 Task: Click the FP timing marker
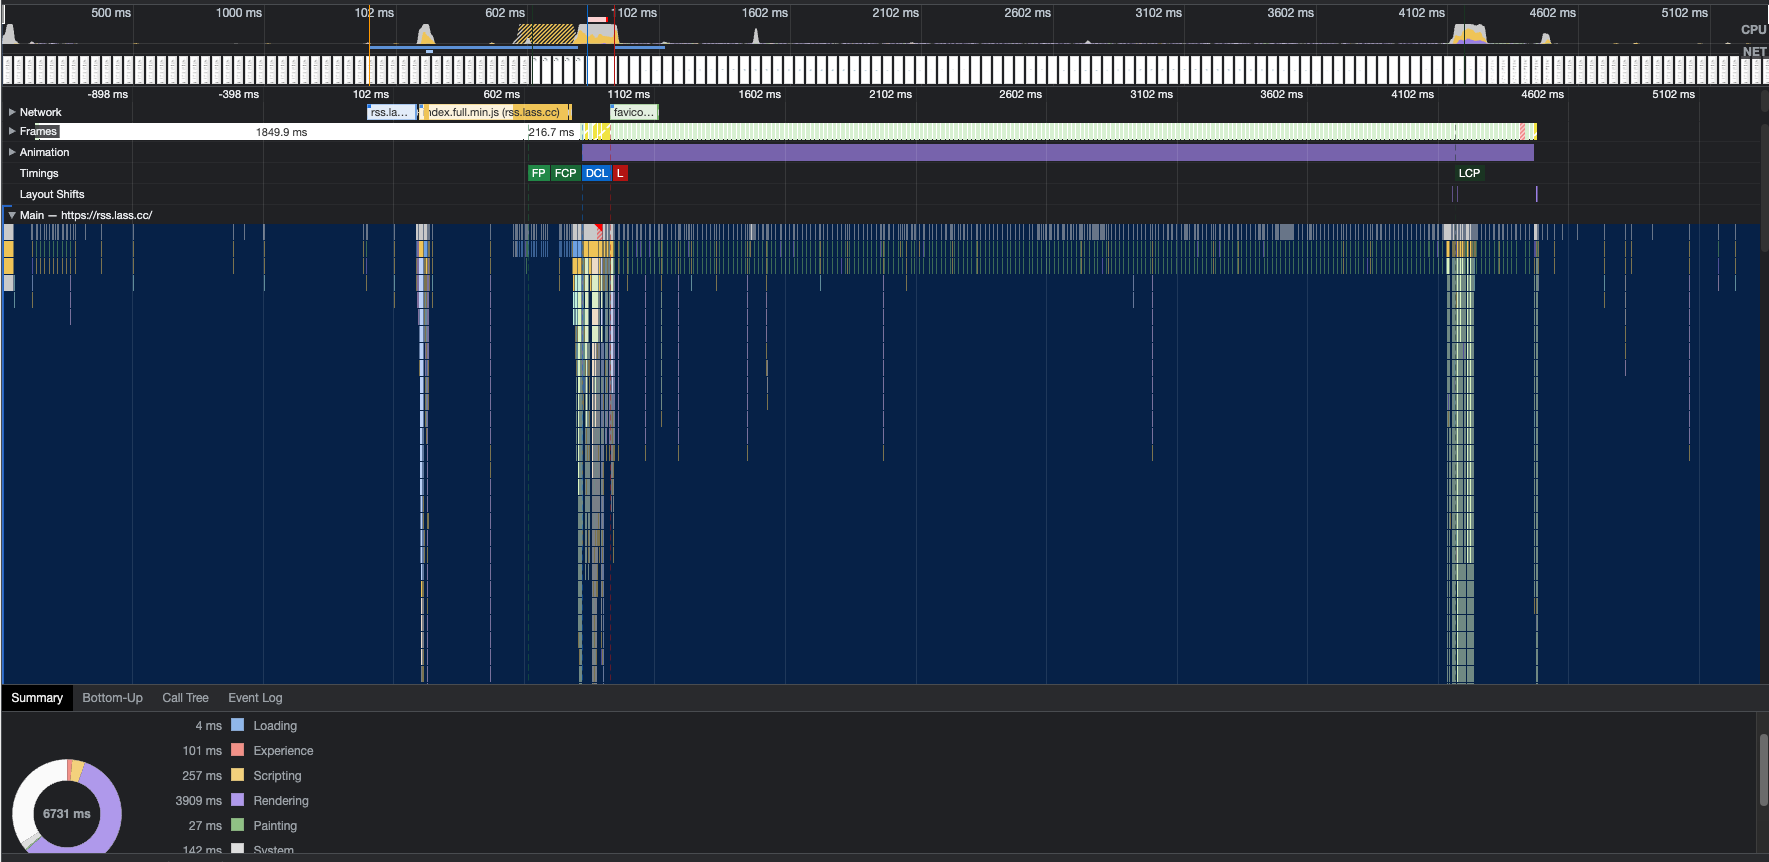tap(538, 173)
